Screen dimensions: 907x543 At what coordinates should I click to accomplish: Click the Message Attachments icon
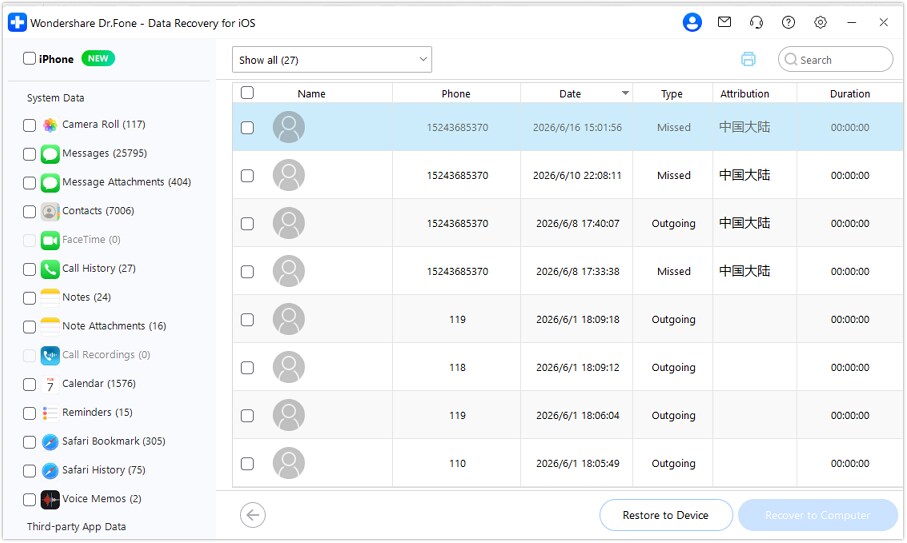pyautogui.click(x=50, y=183)
